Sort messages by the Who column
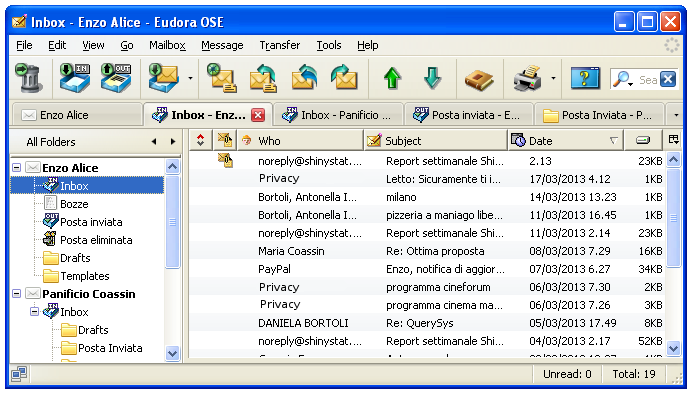The width and height of the screenshot is (692, 394). click(301, 140)
